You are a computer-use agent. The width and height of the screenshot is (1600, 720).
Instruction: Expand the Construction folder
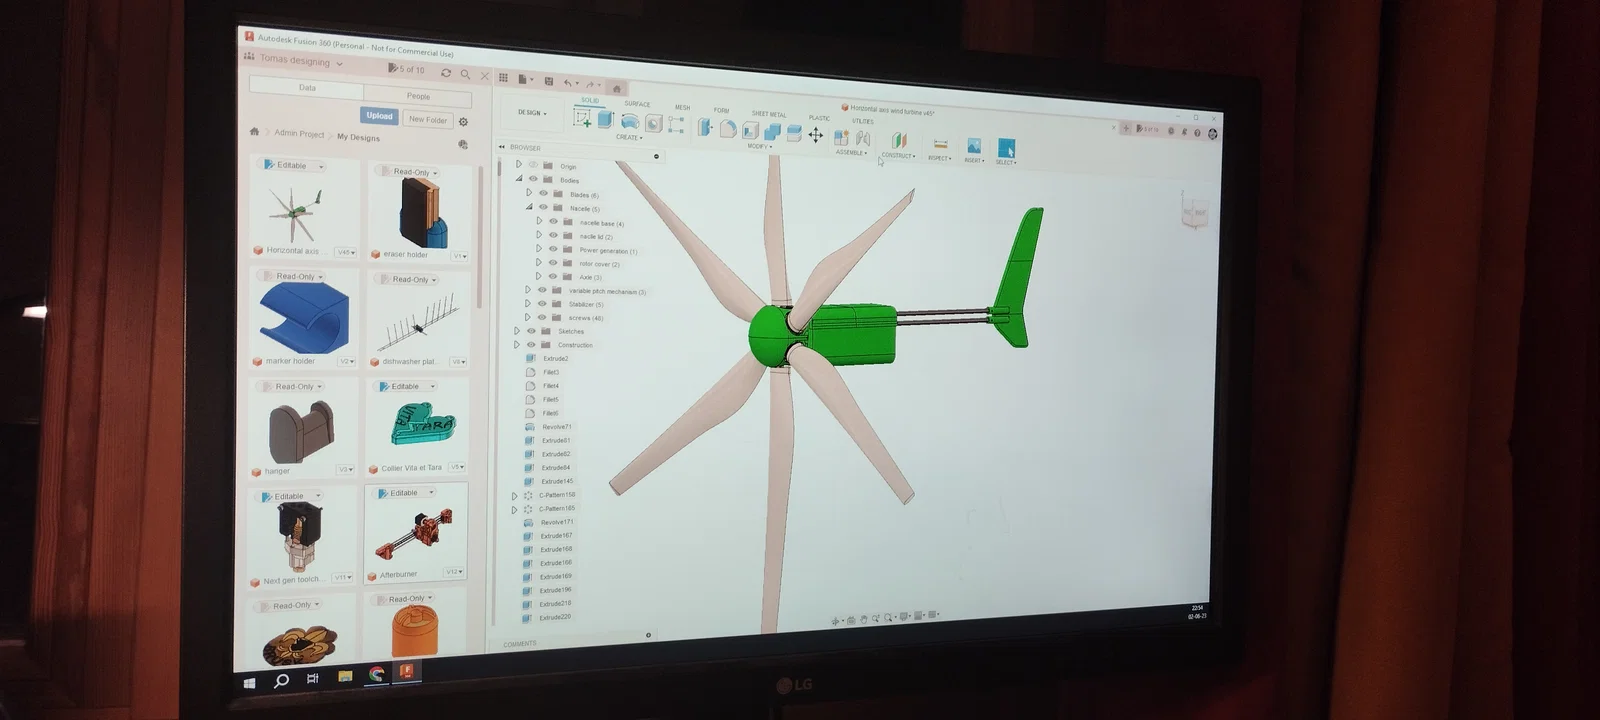click(x=517, y=344)
